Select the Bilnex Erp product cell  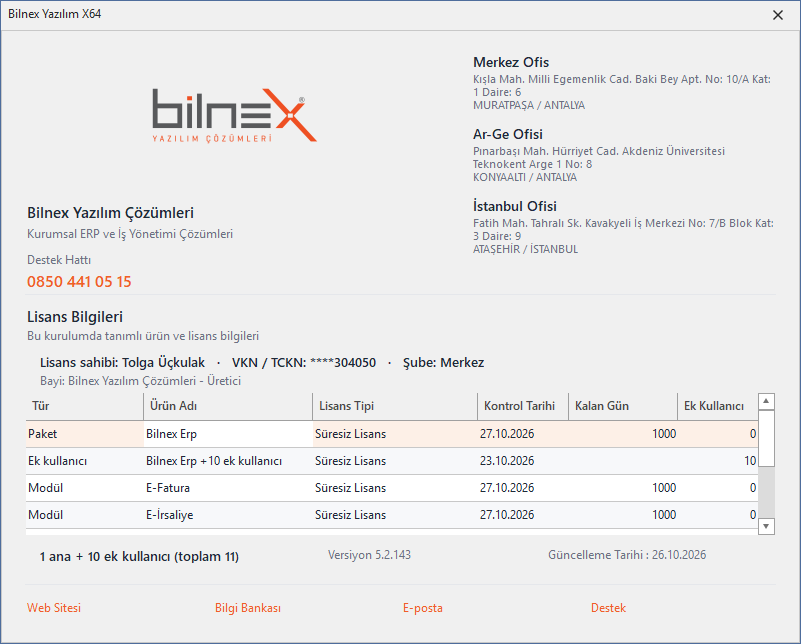coord(228,434)
